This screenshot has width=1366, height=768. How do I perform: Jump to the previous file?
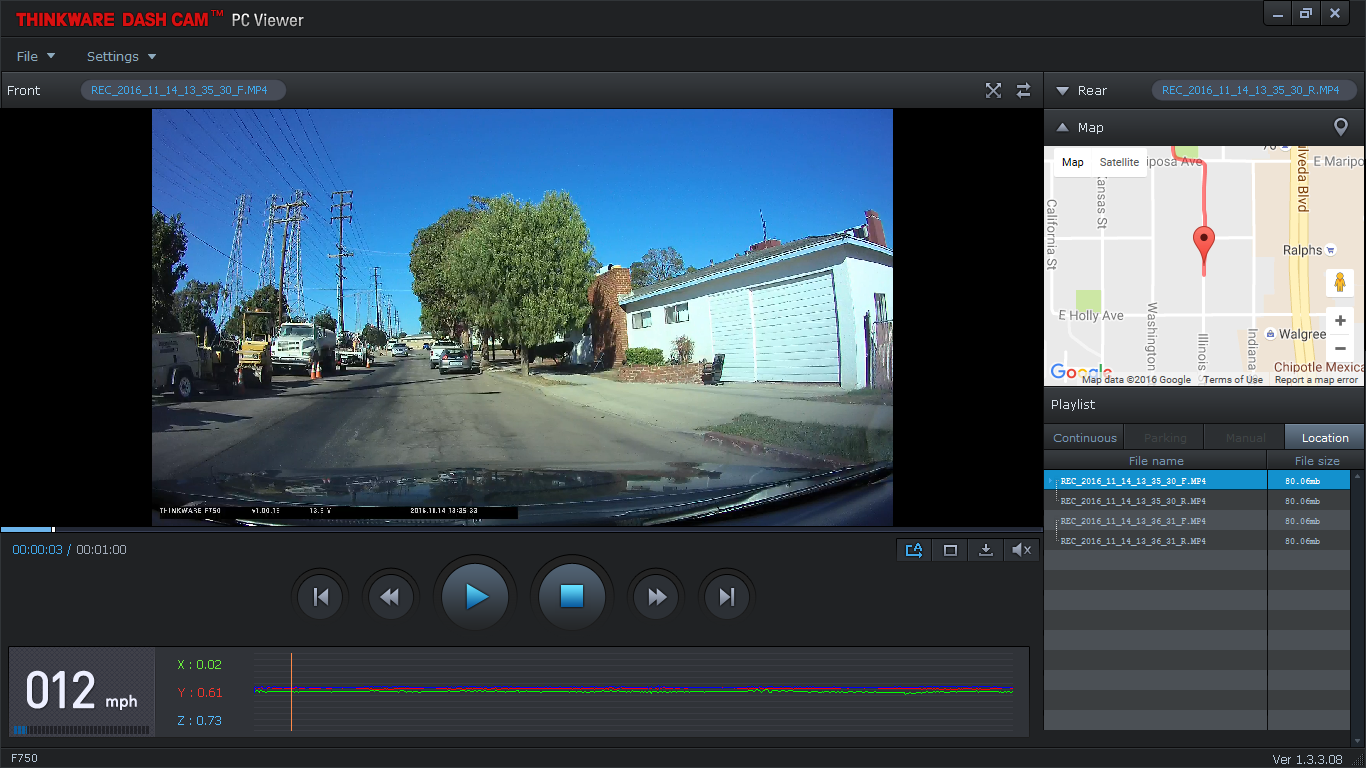(x=320, y=597)
